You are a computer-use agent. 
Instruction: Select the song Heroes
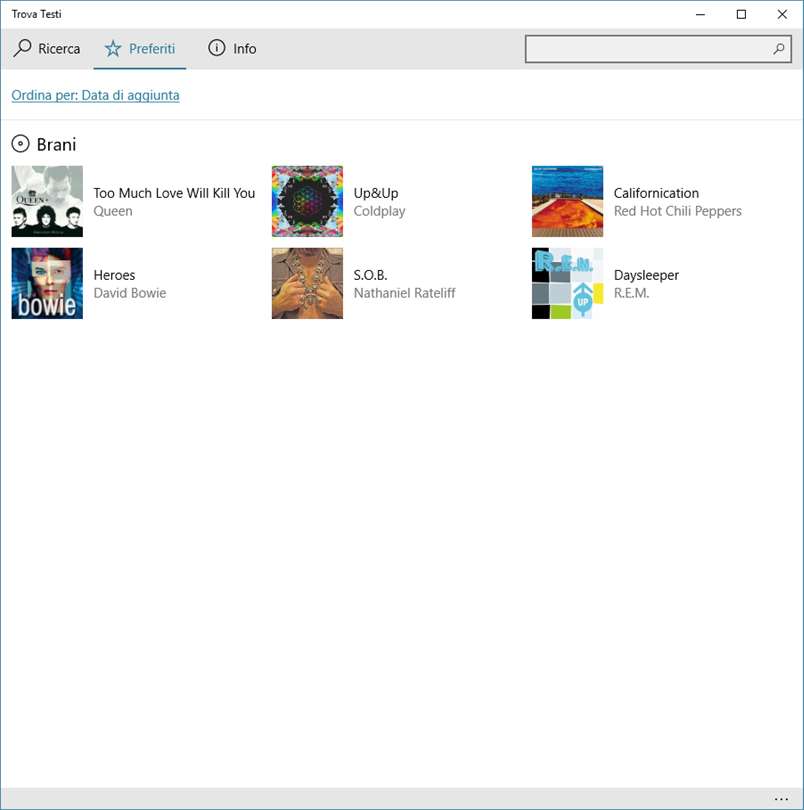point(114,275)
